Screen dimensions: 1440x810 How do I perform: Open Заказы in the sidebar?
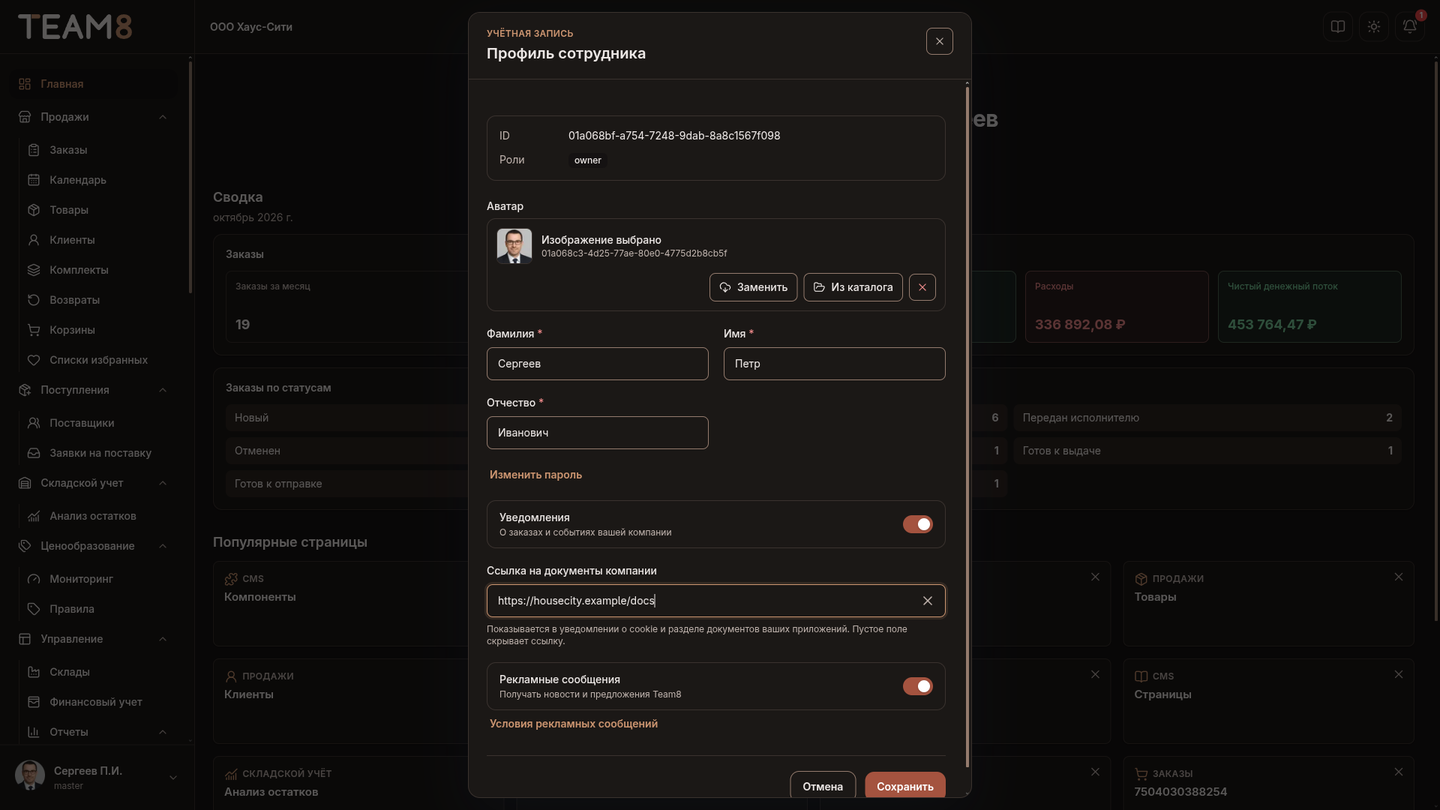(68, 150)
